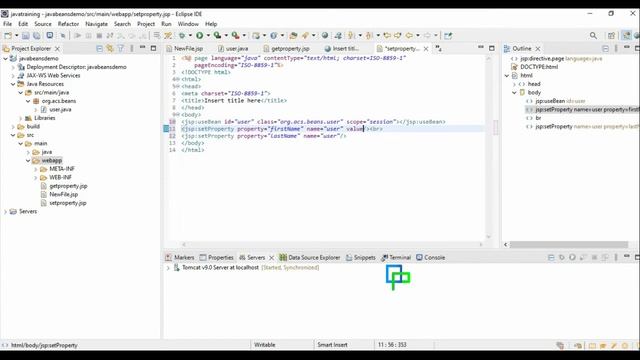The height and width of the screenshot is (360, 640).
Task: Click Last Edit Location arrow icon
Action: (x=387, y=36)
